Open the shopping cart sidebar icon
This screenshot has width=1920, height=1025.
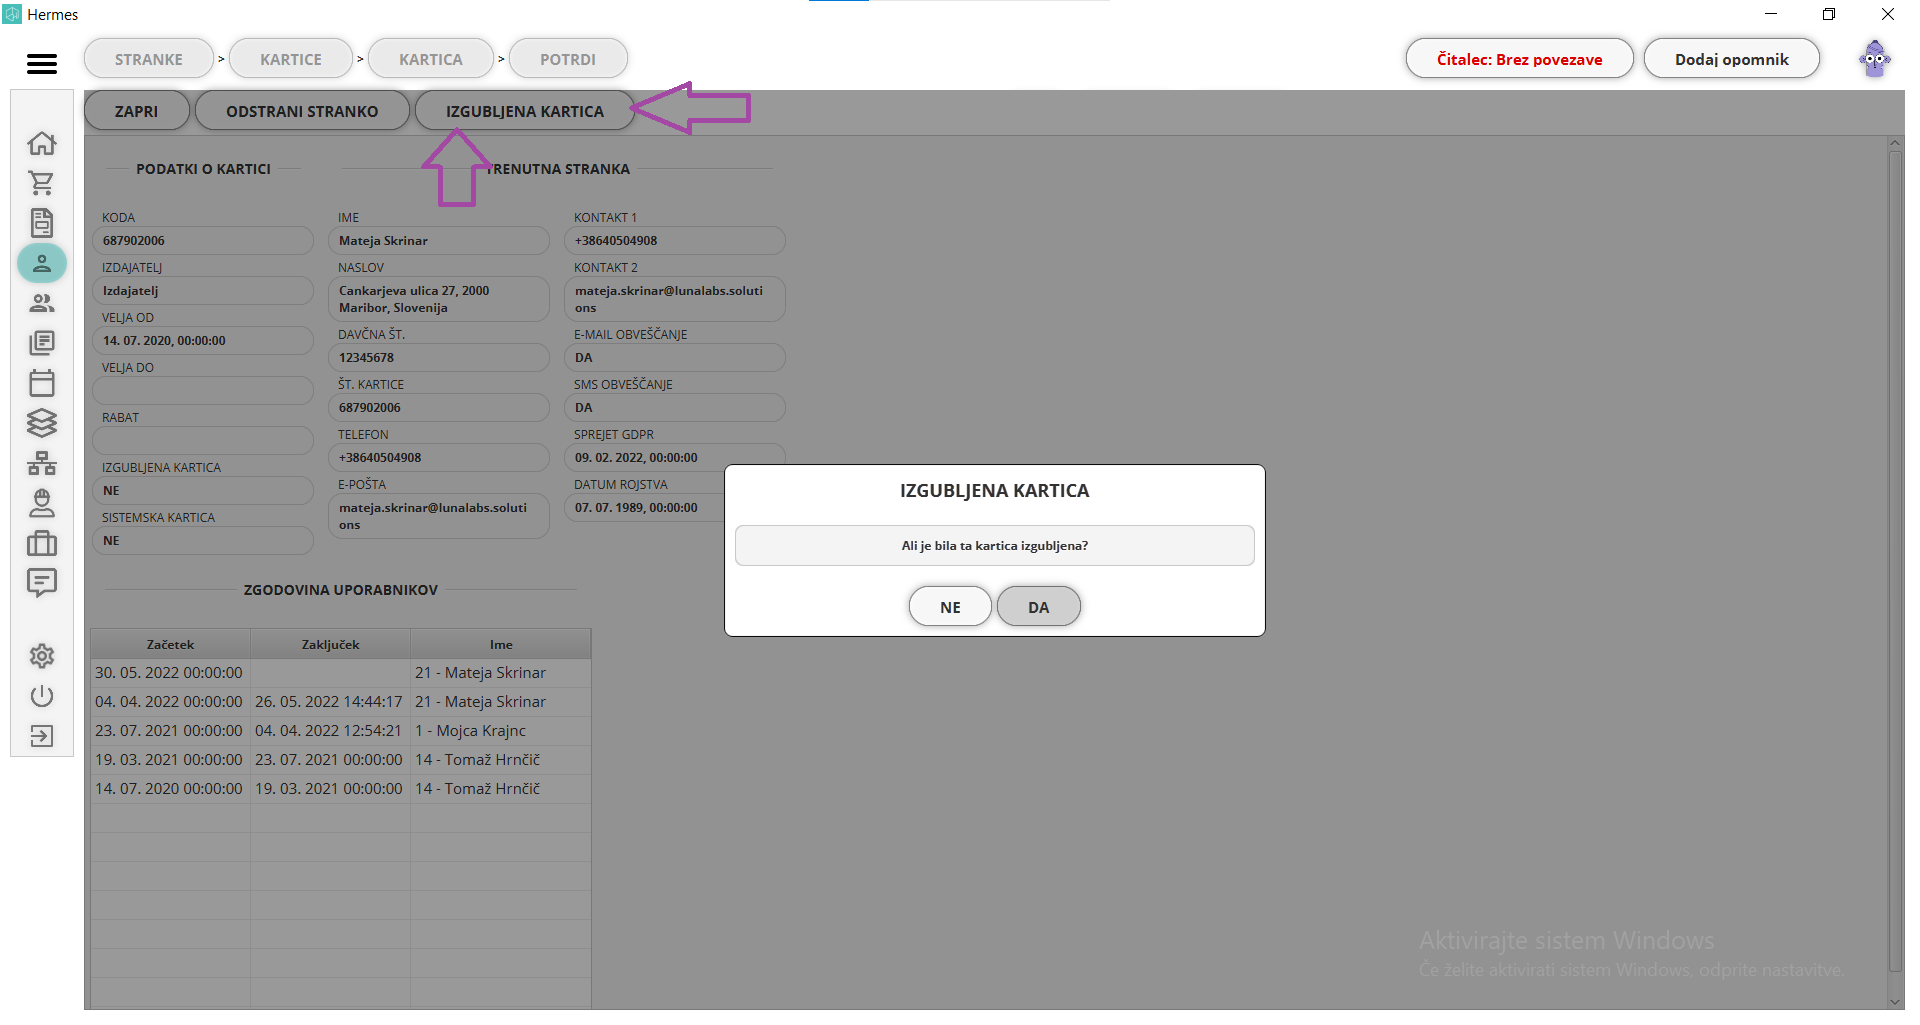pyautogui.click(x=42, y=183)
